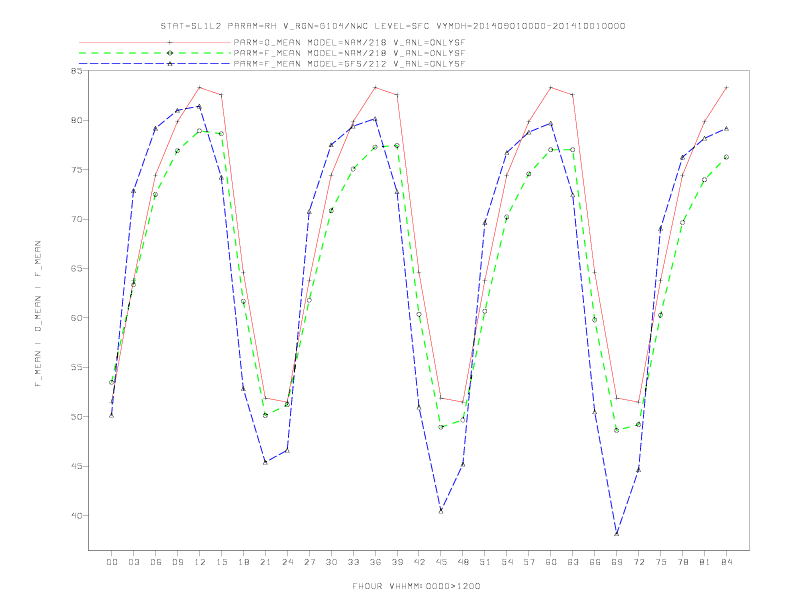Screen dimensions: 792x612
Task: Click x-axis tick label 30
Action: point(331,562)
